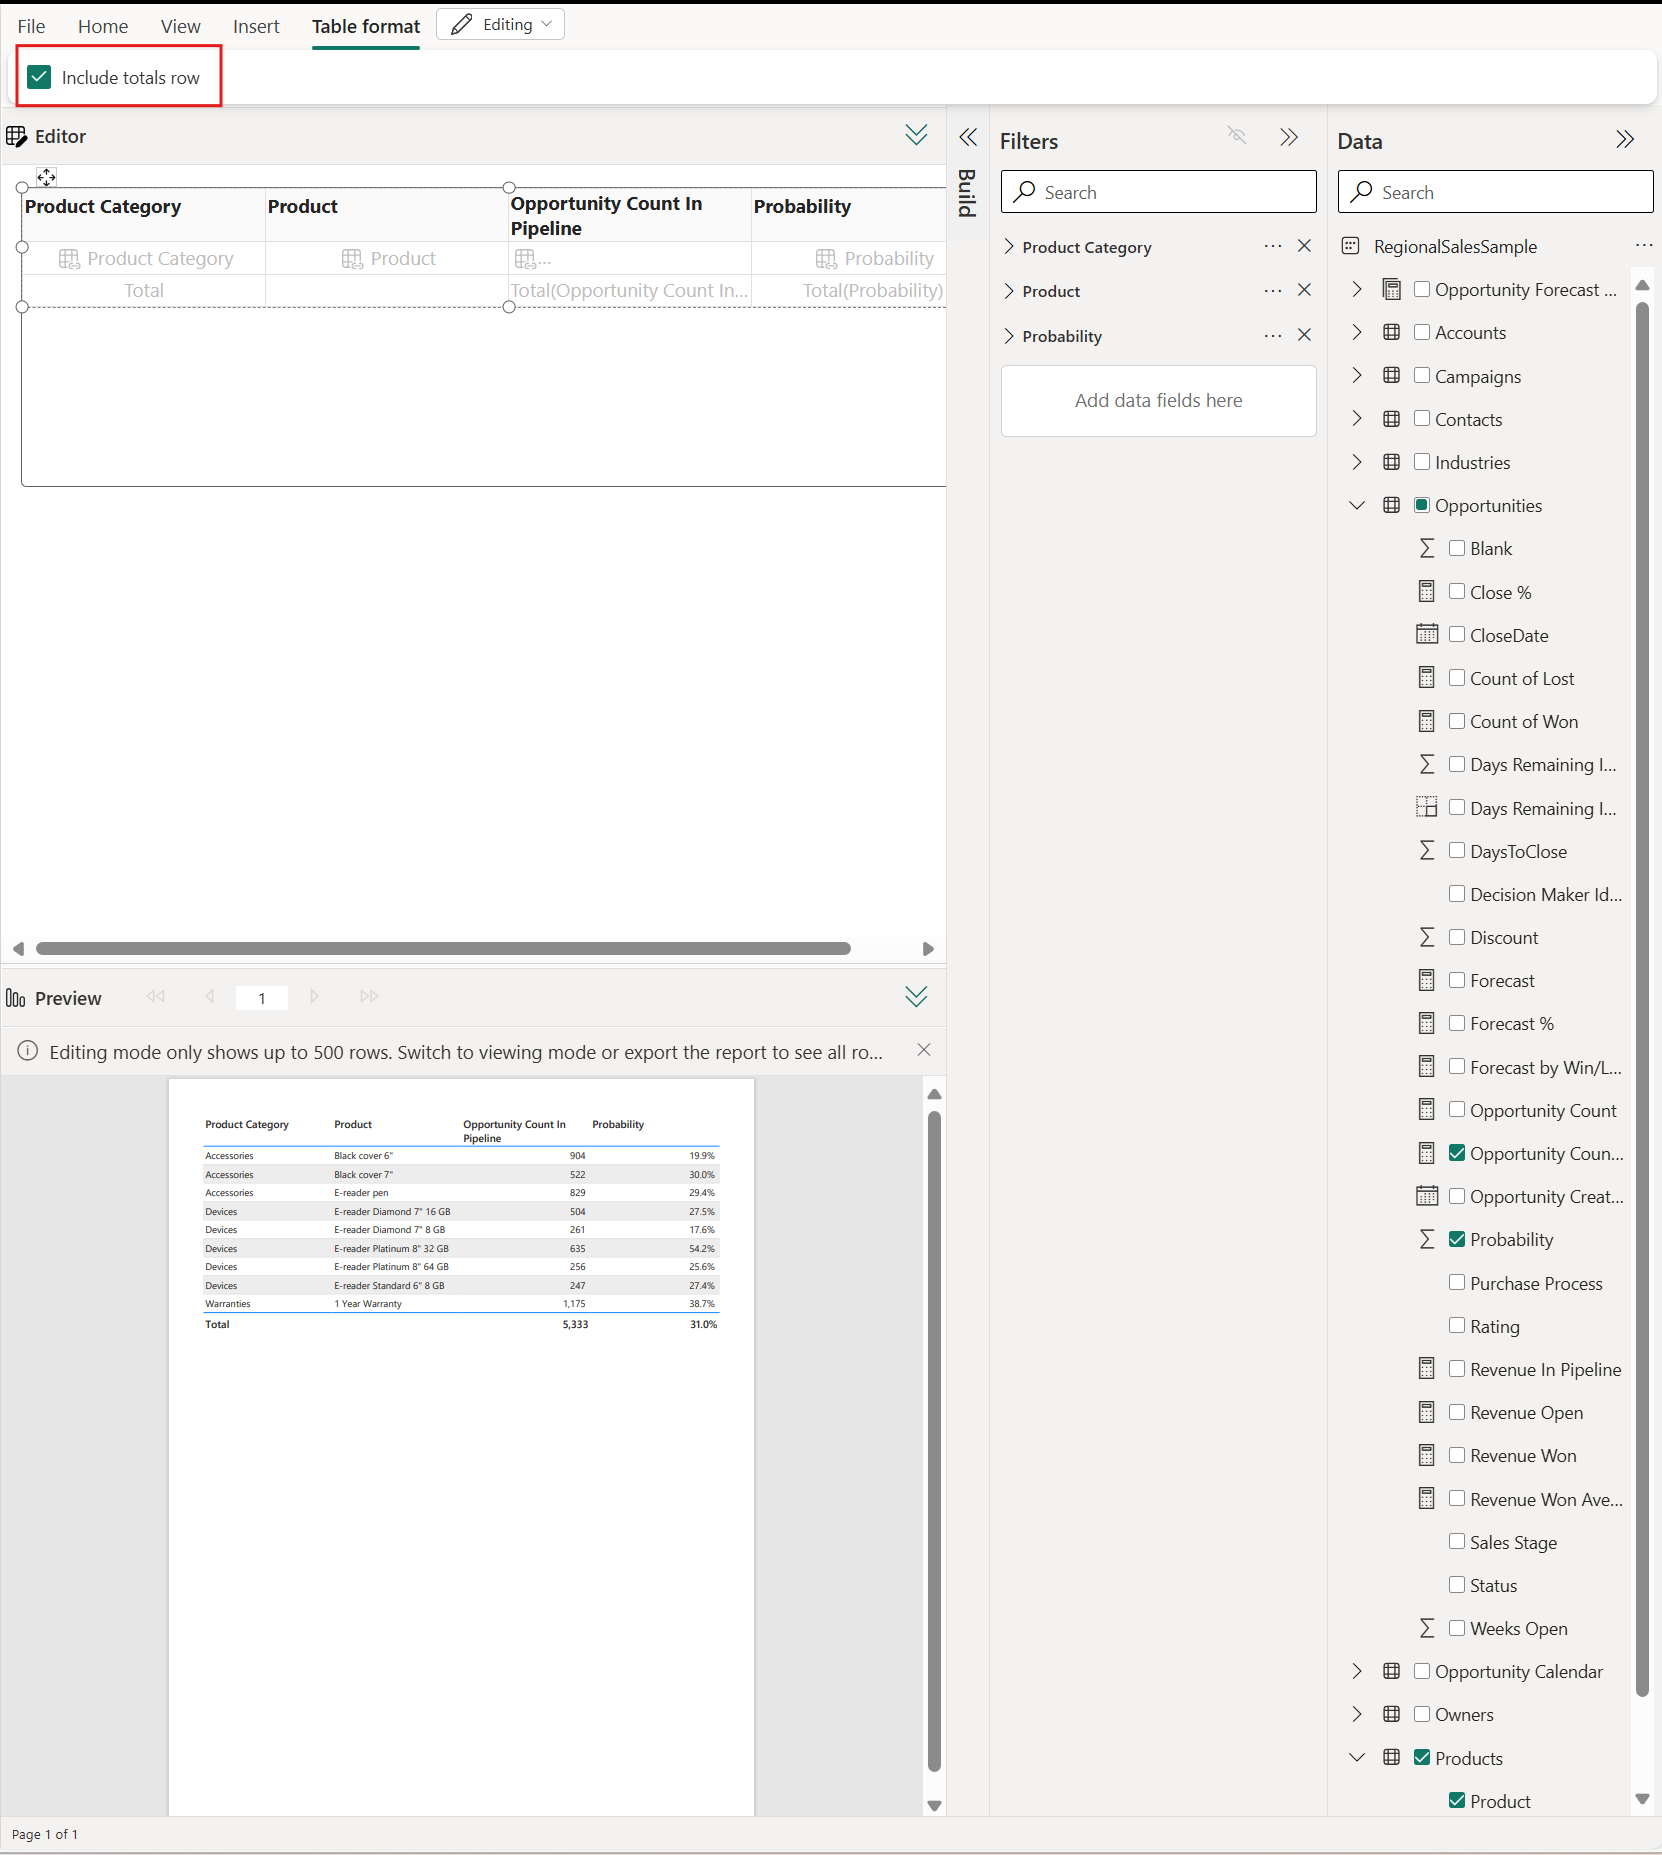Open more options for the Probability filter
The image size is (1662, 1855).
click(1272, 336)
